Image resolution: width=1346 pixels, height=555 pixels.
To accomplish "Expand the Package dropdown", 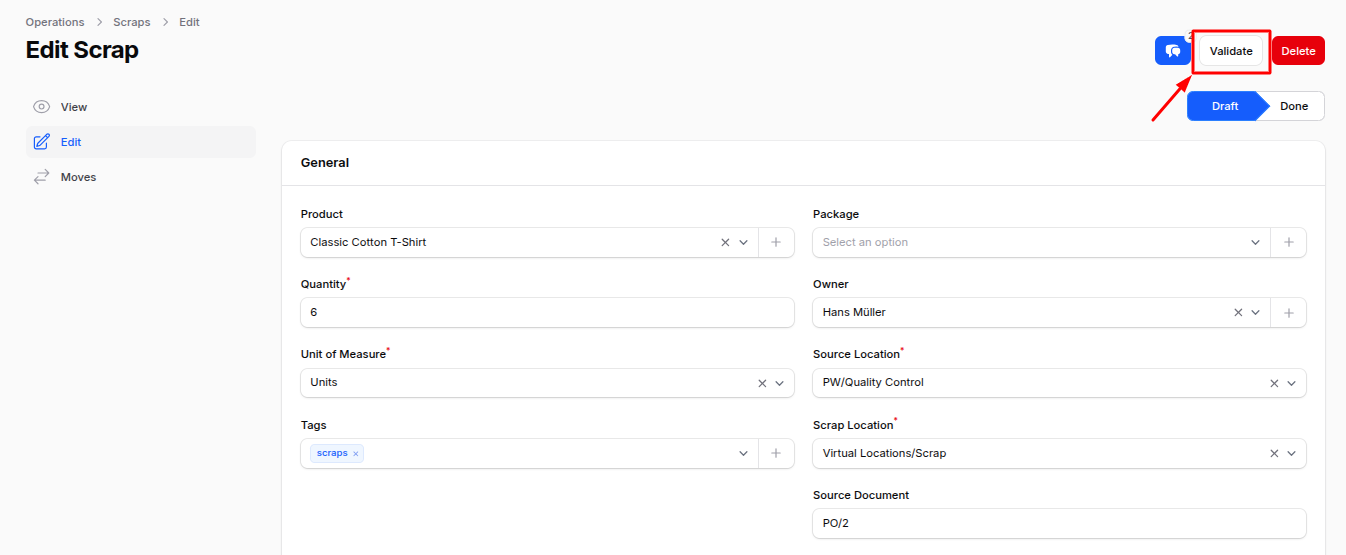I will [1256, 243].
